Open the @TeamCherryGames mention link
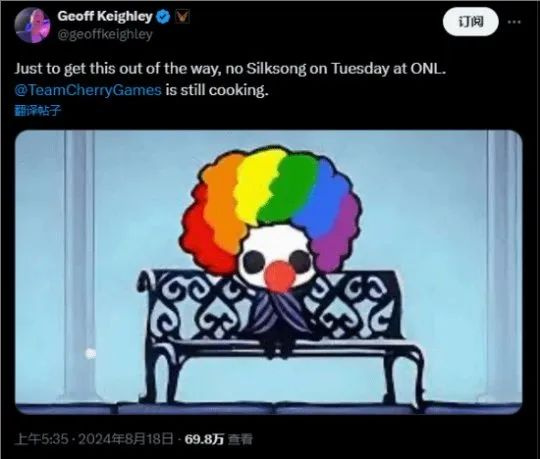540x459 pixels. click(x=88, y=90)
